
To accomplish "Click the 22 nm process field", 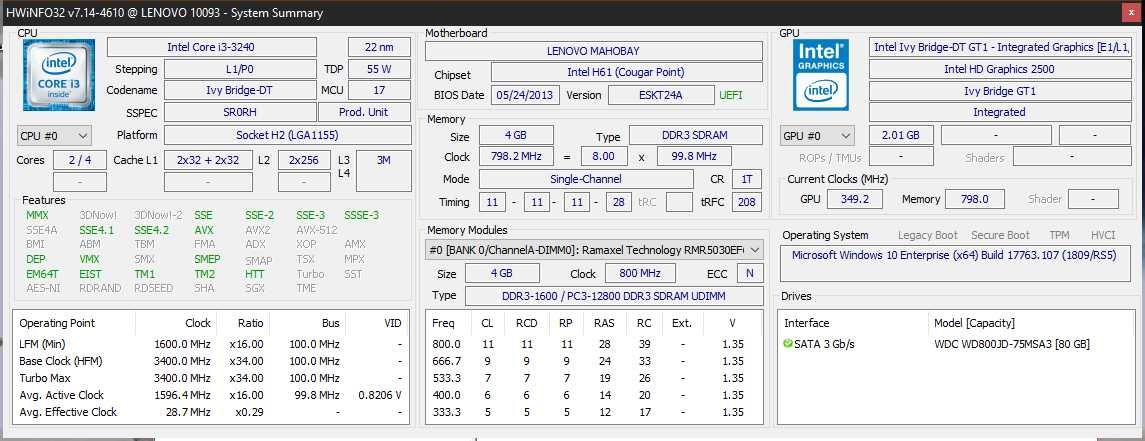I will tap(380, 47).
